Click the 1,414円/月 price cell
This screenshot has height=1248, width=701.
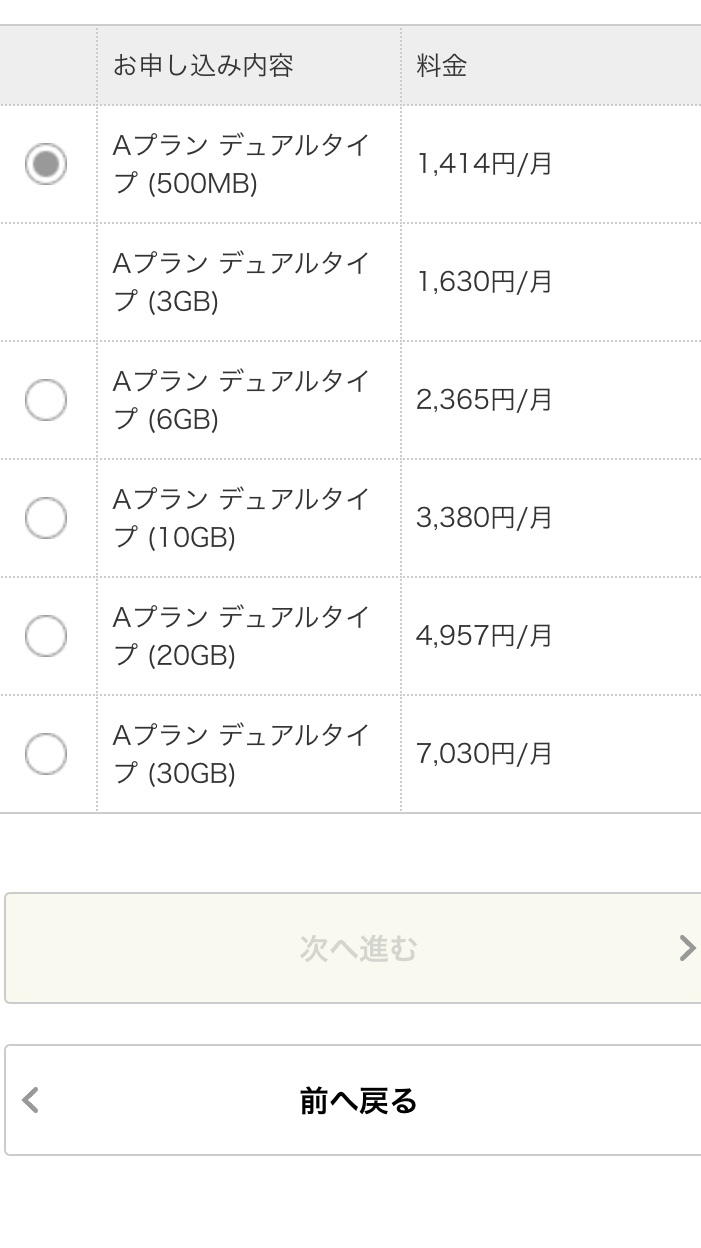(487, 163)
